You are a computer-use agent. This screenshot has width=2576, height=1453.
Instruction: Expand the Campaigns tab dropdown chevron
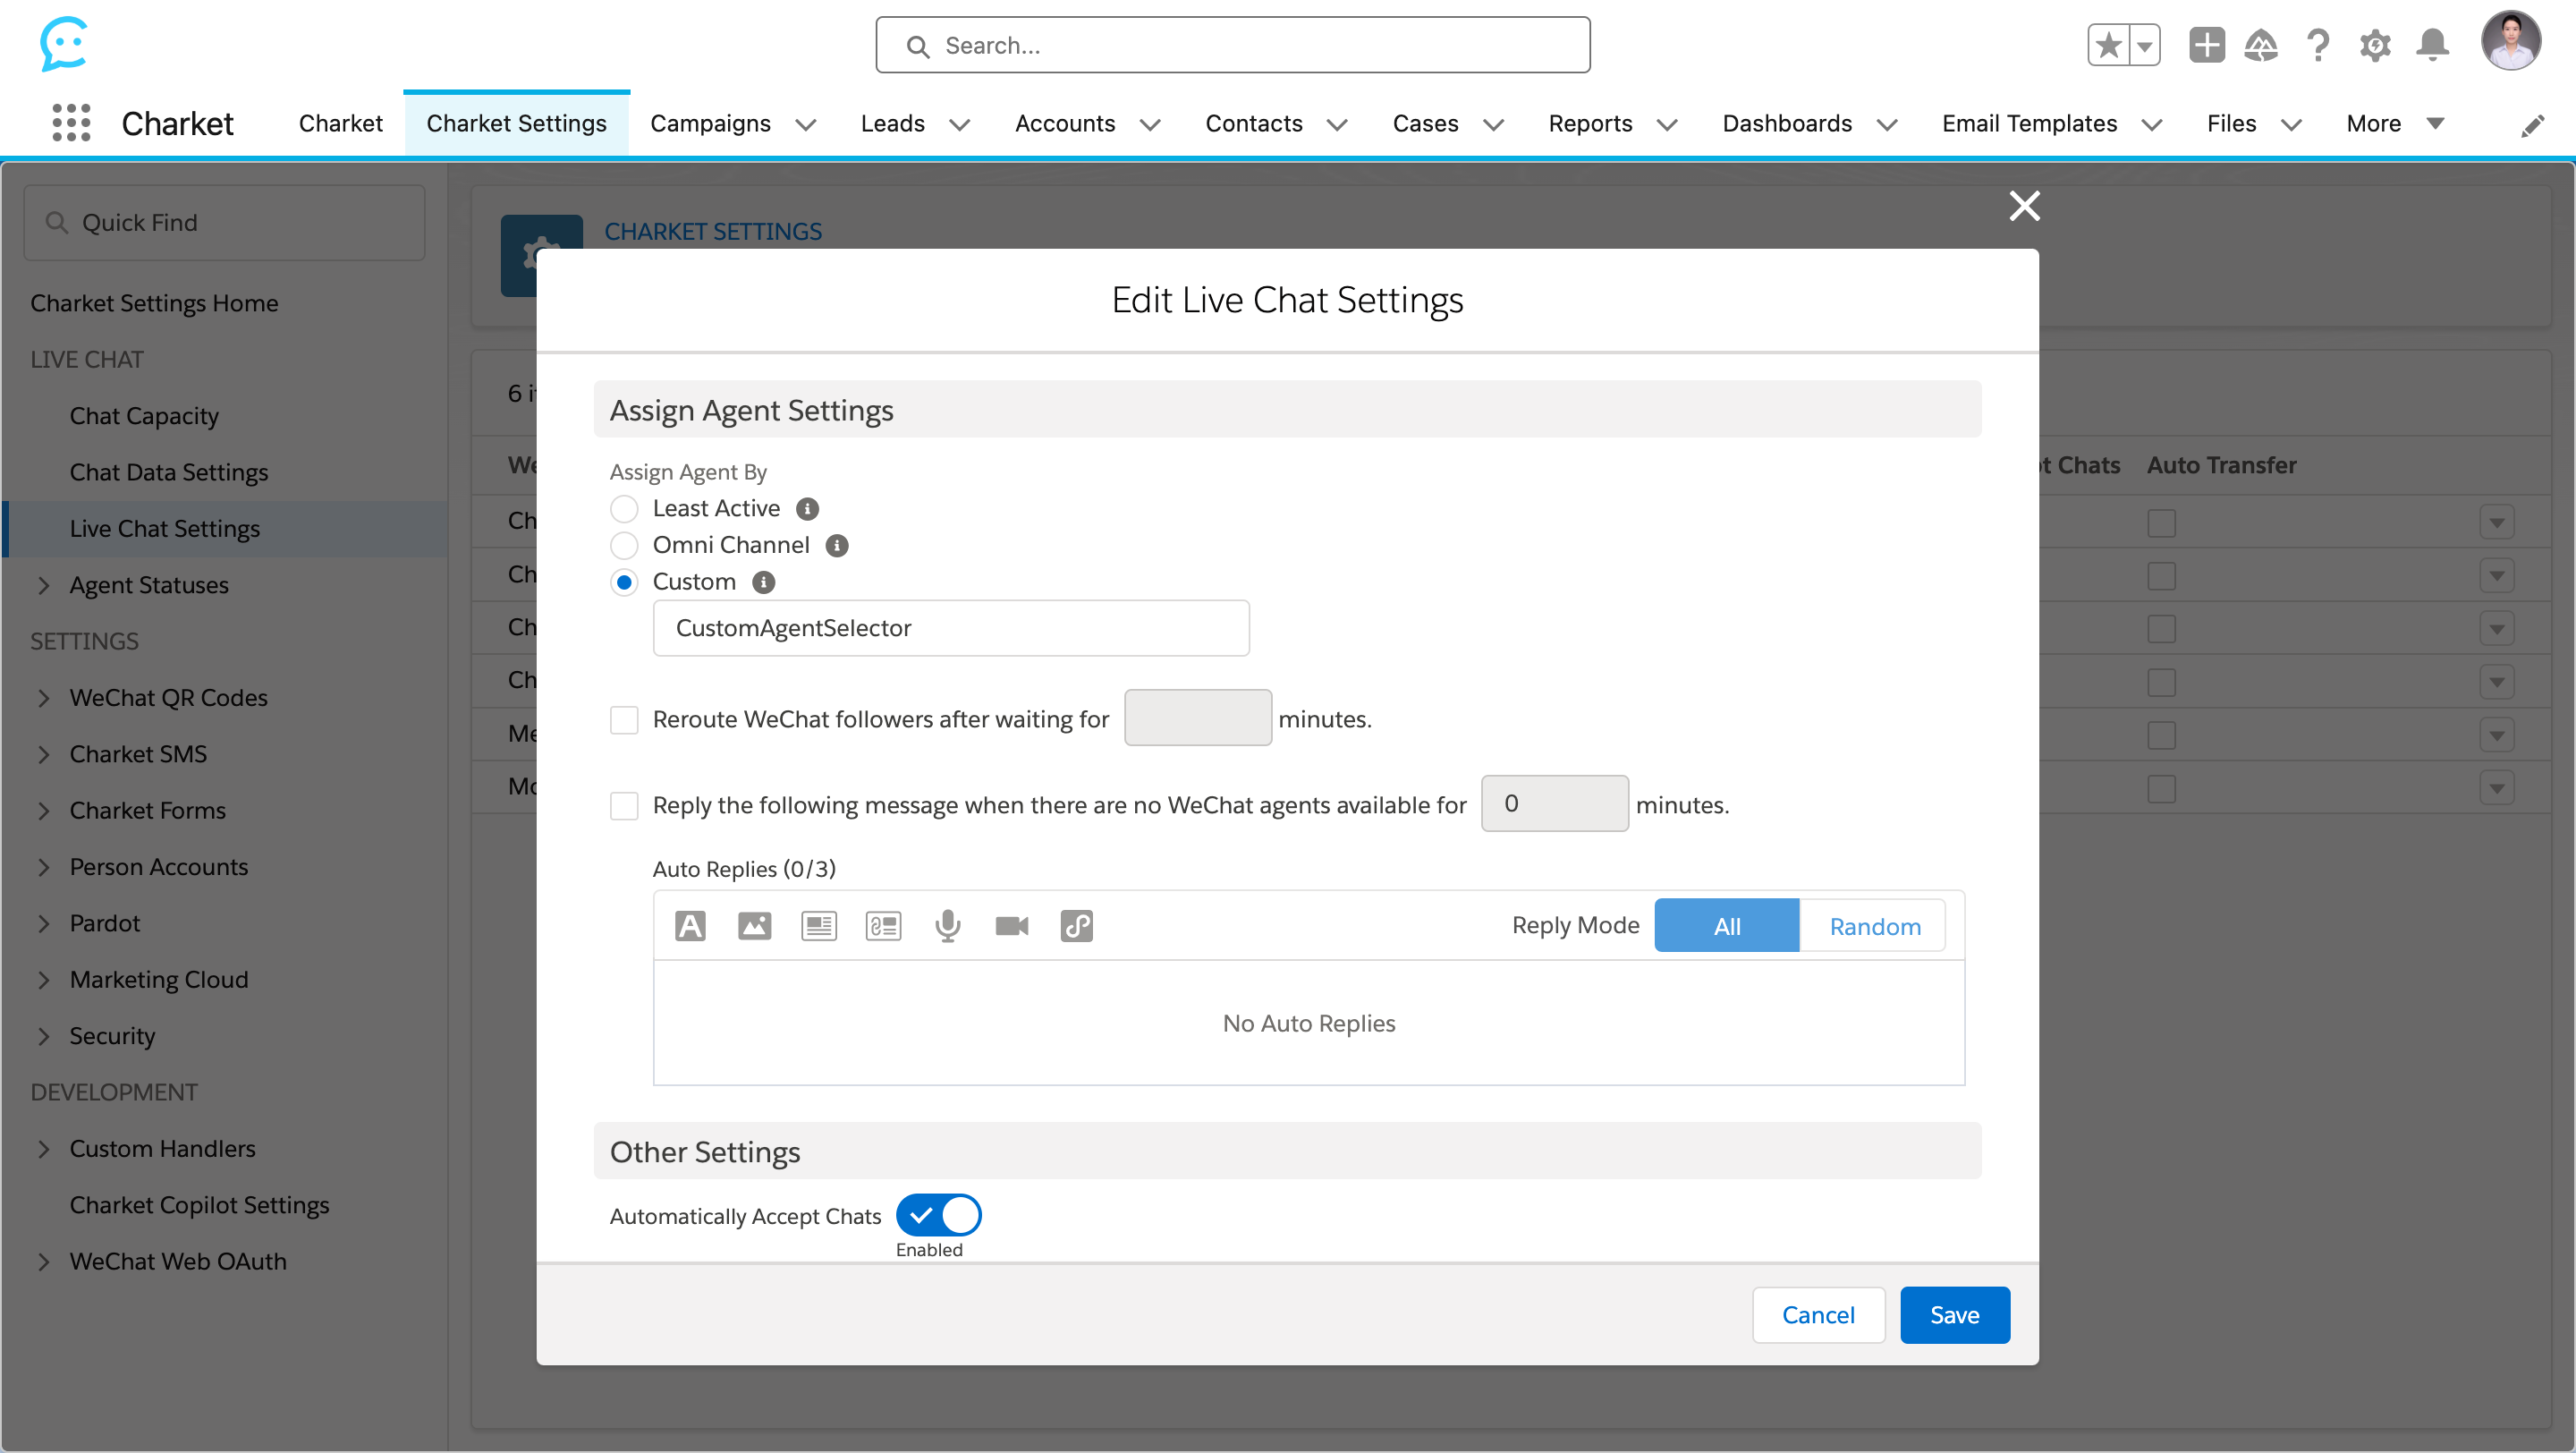click(805, 125)
